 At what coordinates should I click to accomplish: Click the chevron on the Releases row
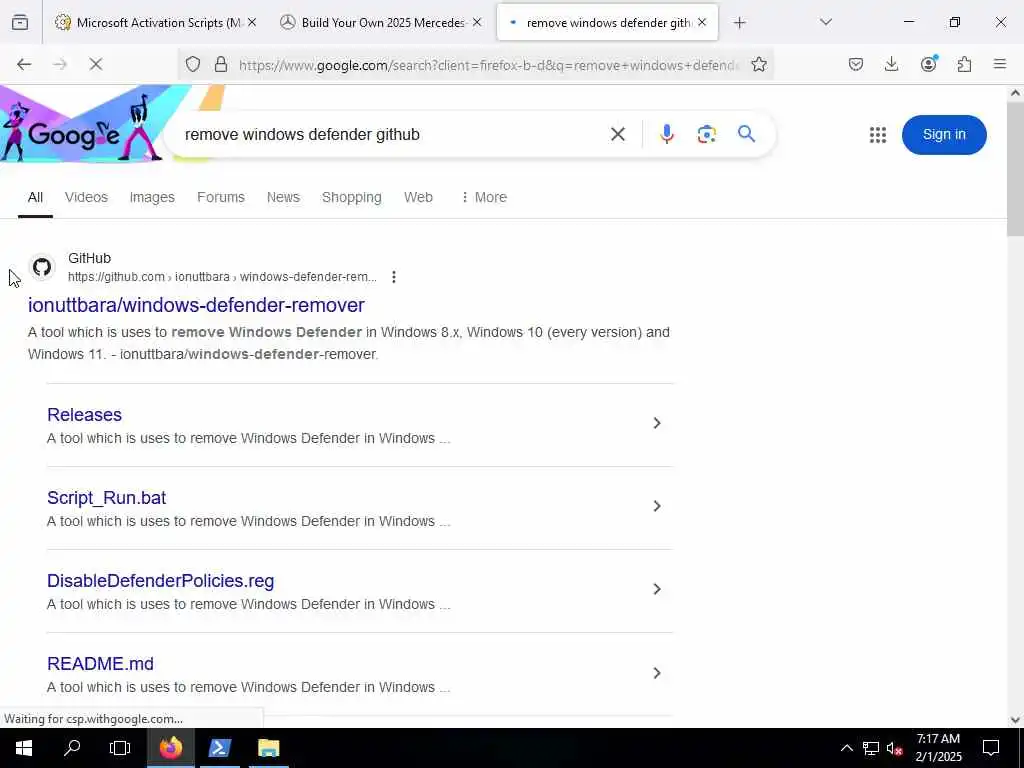click(657, 423)
